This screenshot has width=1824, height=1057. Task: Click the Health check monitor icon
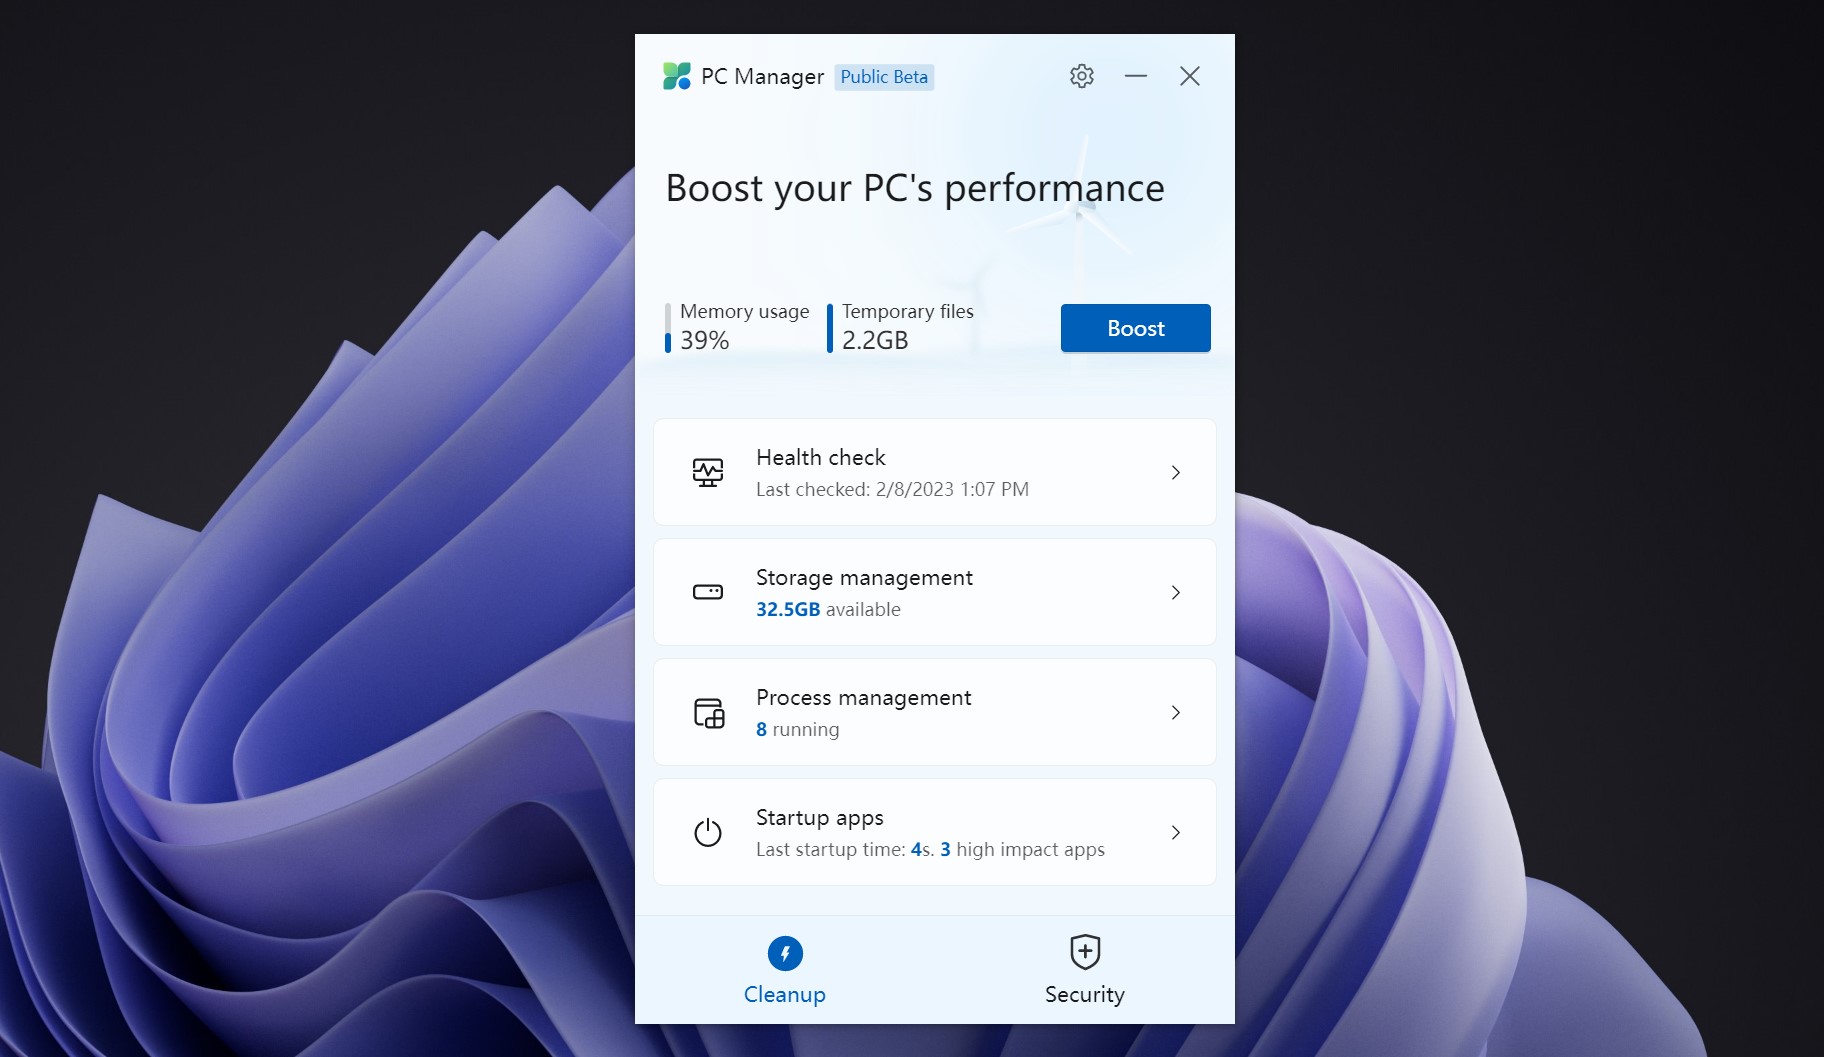point(708,472)
